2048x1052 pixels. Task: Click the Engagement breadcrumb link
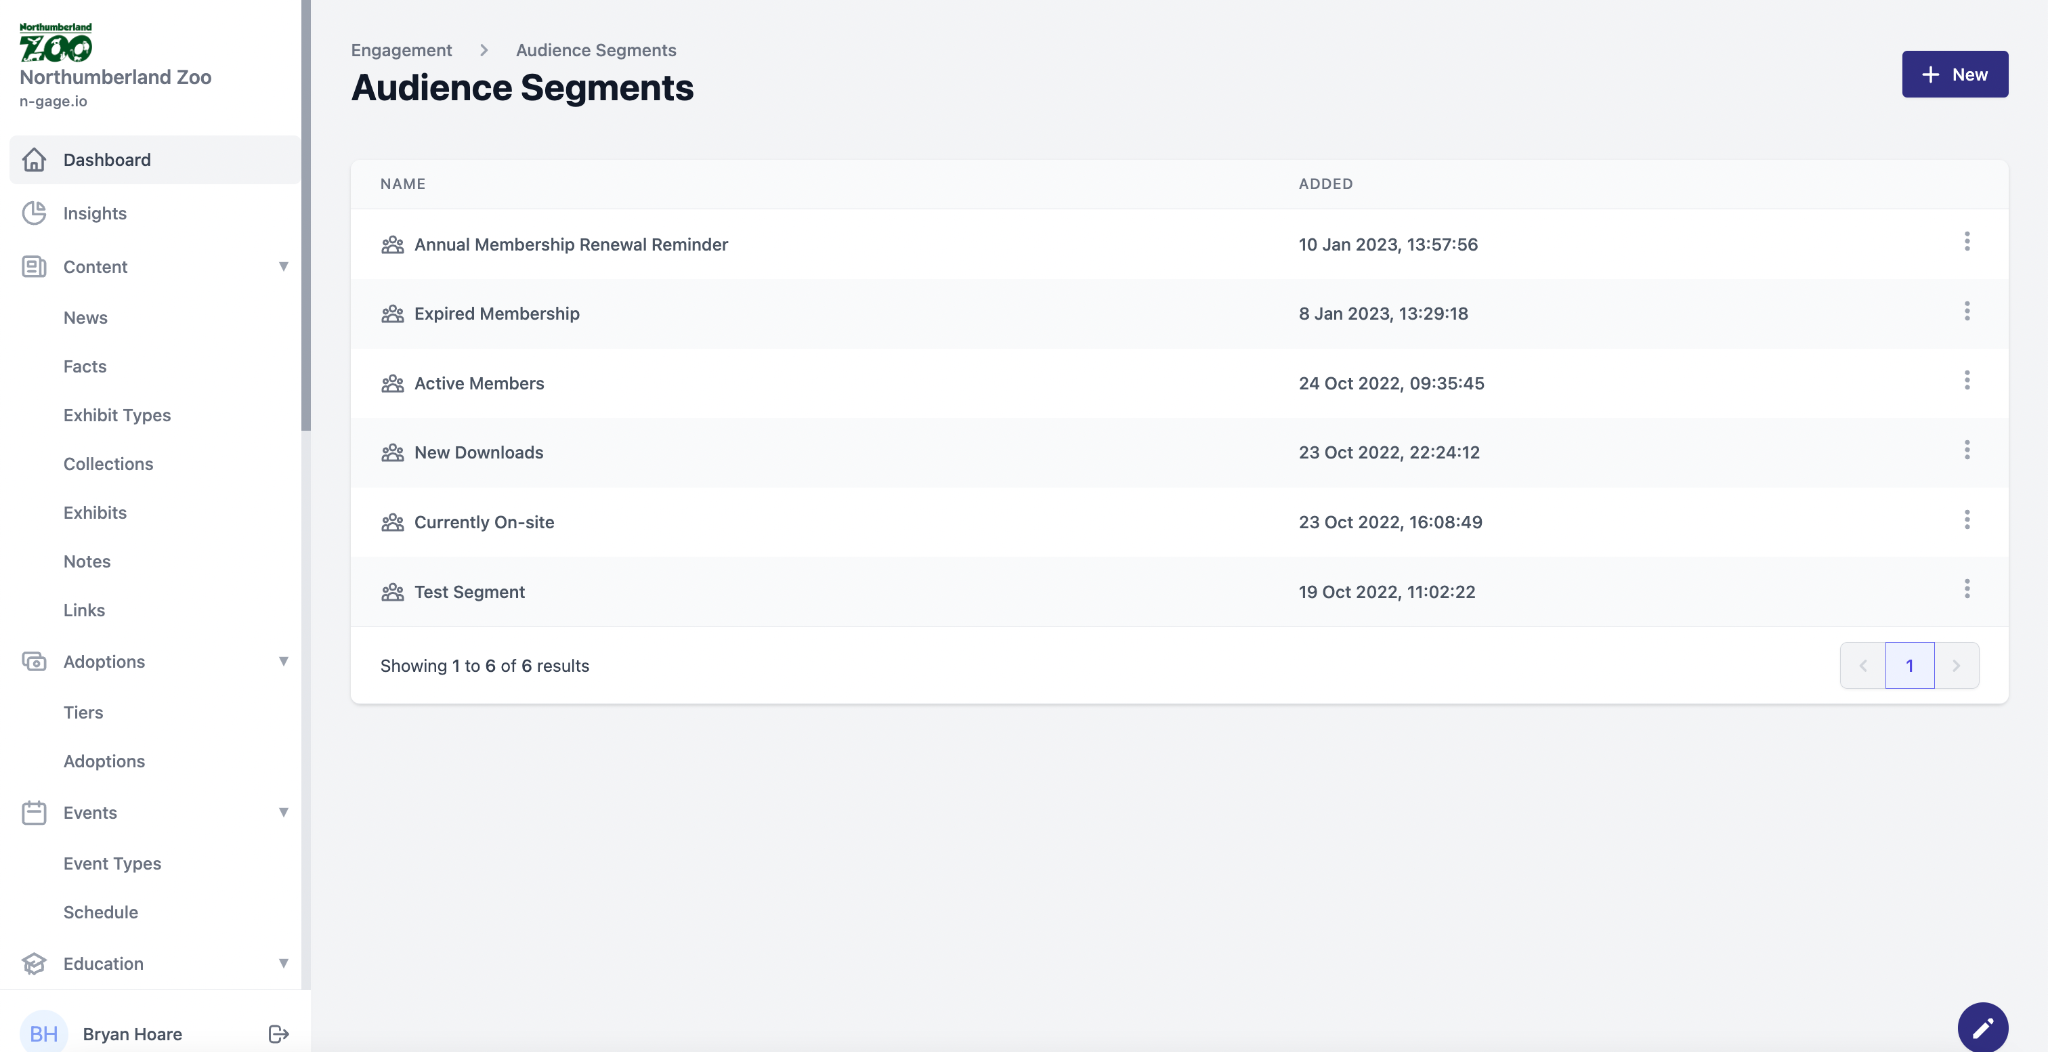(x=401, y=50)
